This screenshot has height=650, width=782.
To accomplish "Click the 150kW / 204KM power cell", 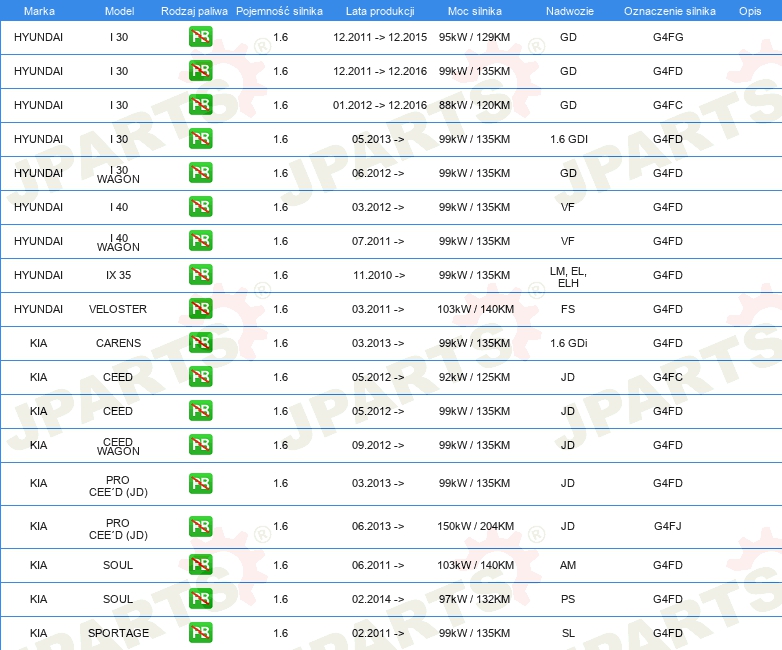I will pyautogui.click(x=475, y=527).
